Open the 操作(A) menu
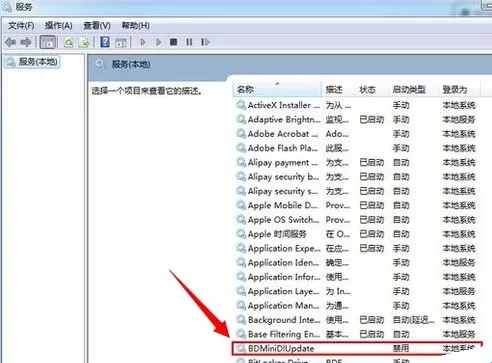Image resolution: width=492 pixels, height=363 pixels. pos(59,26)
